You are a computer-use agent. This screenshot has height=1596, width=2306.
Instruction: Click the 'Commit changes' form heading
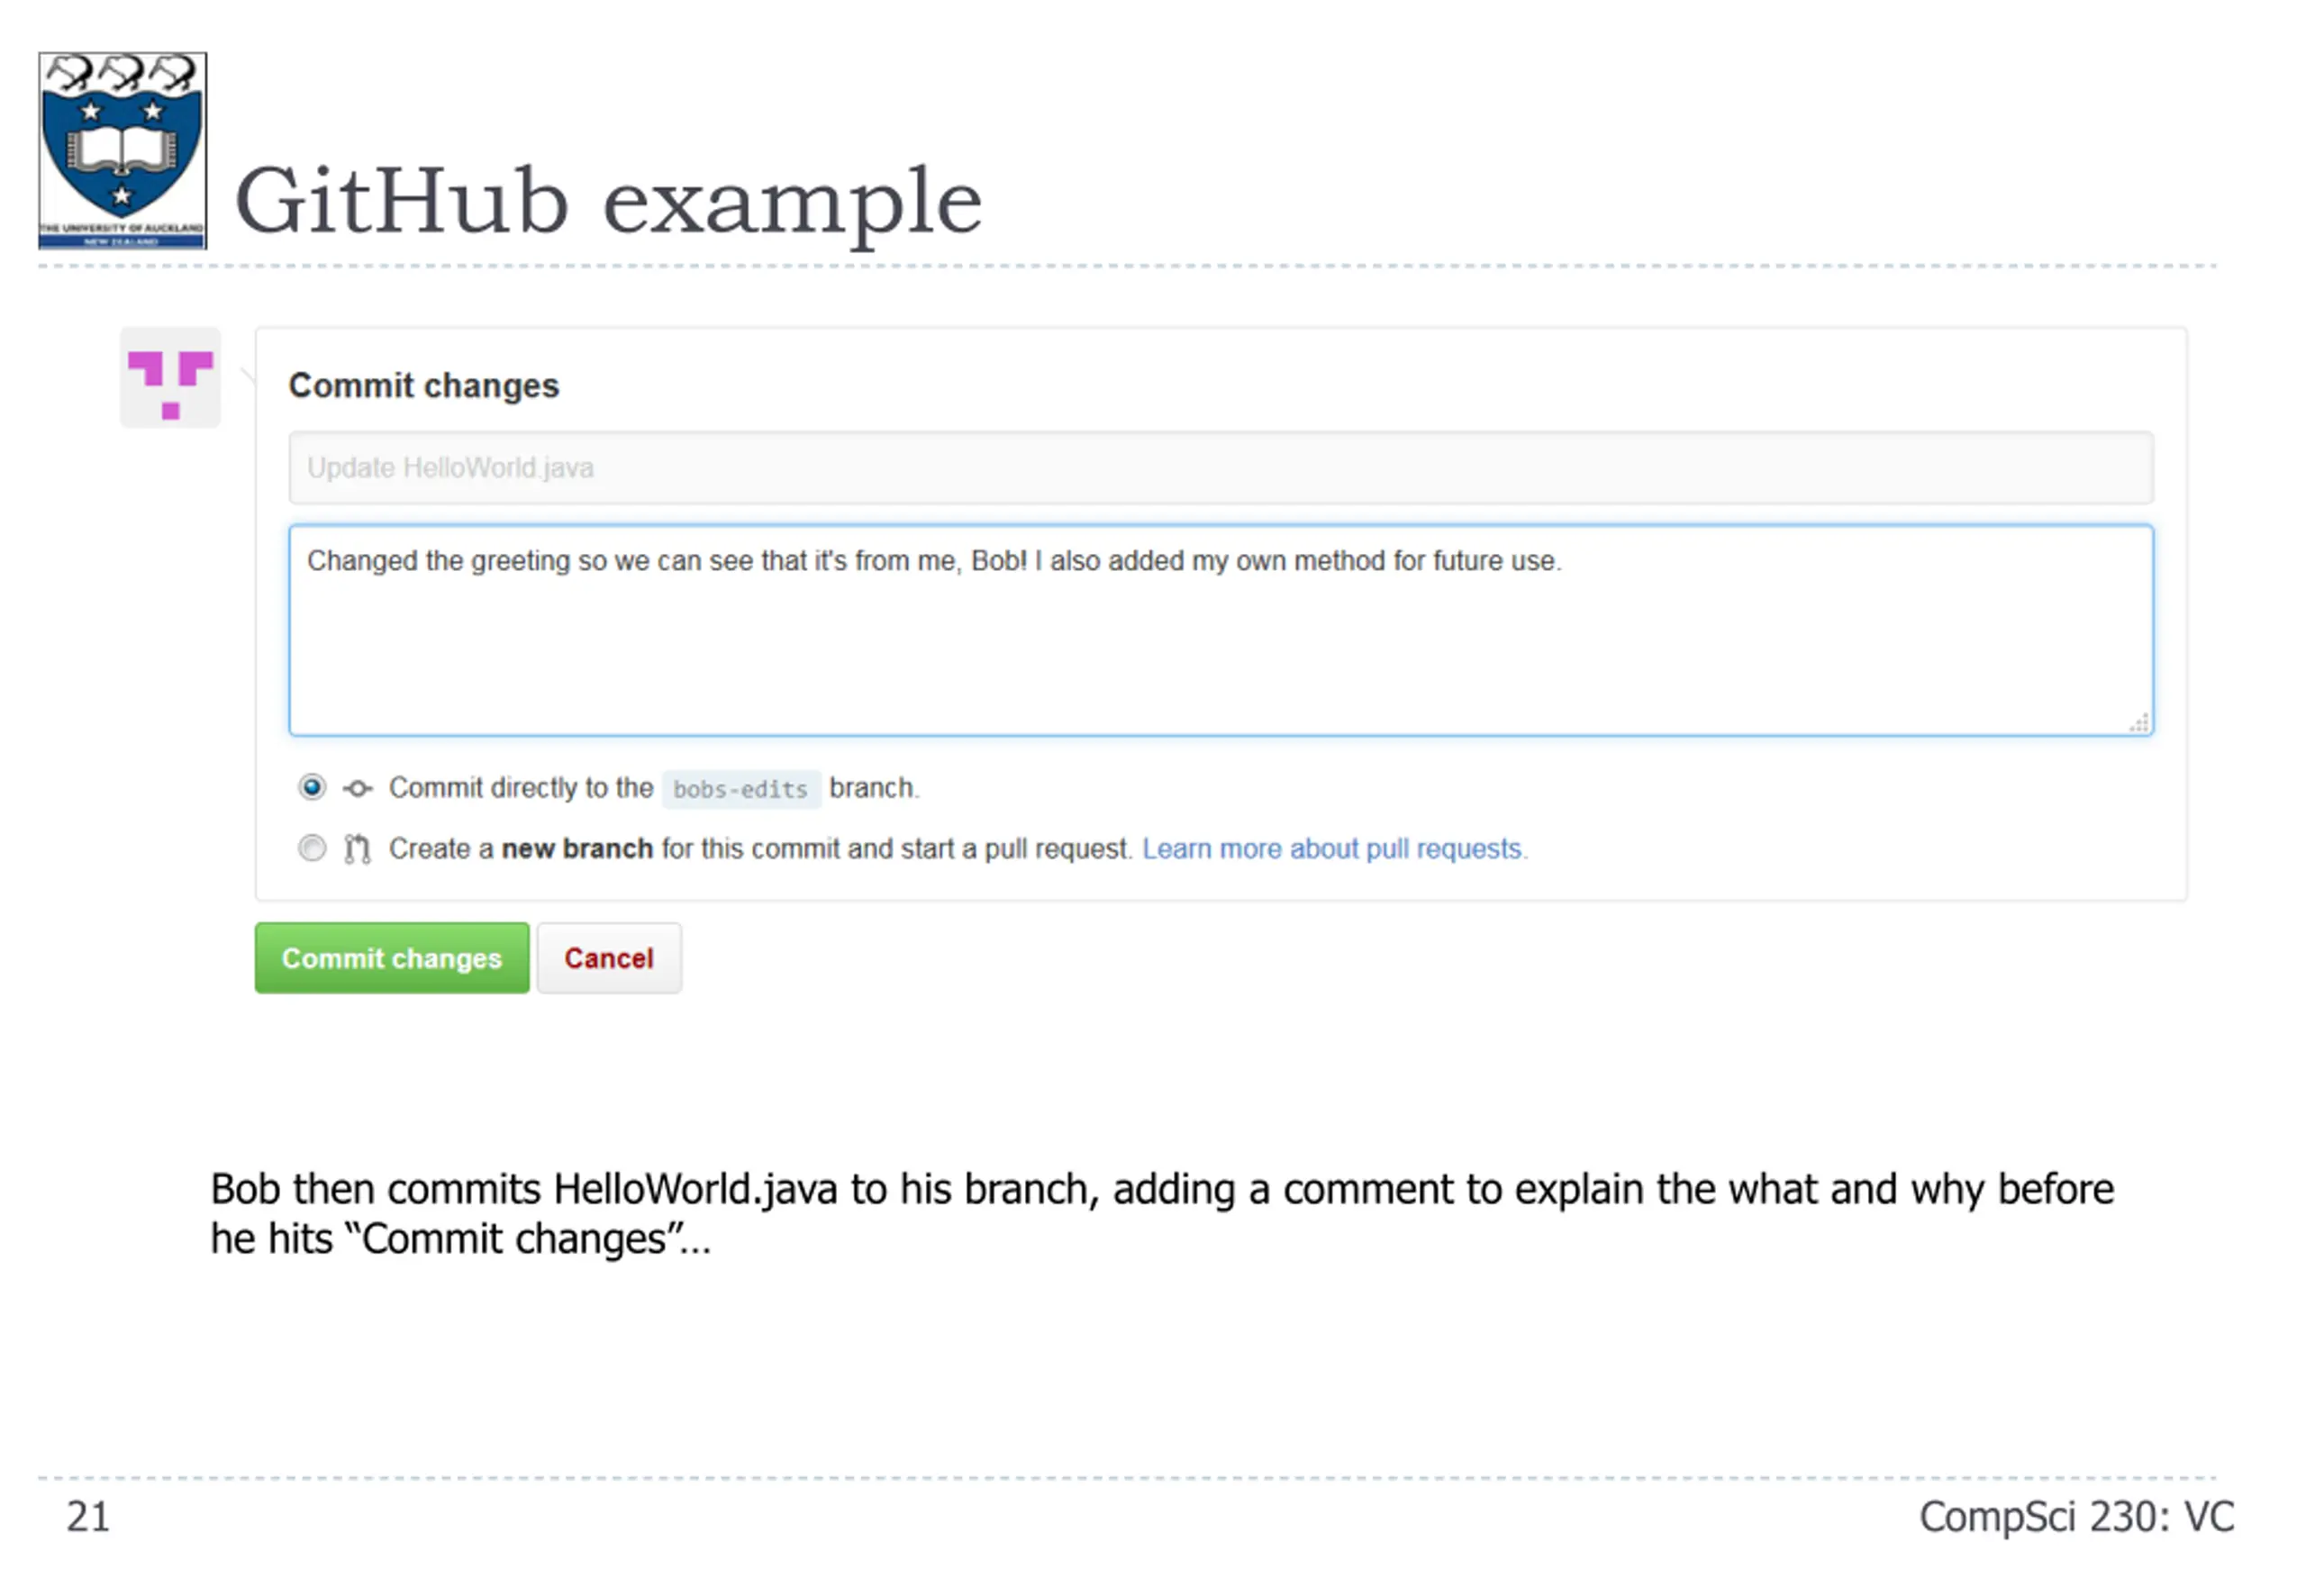point(423,386)
